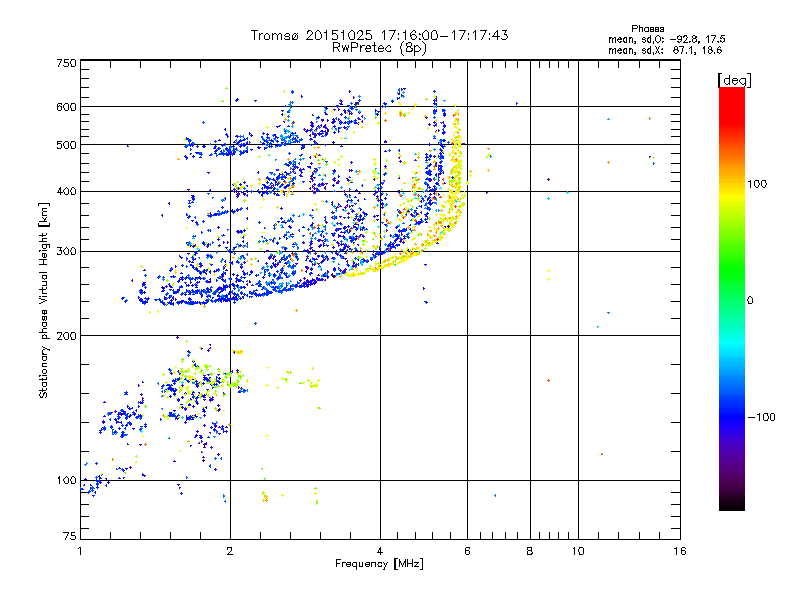The width and height of the screenshot is (800, 600).
Task: Click the black bottom of the colorbar
Action: (x=732, y=503)
